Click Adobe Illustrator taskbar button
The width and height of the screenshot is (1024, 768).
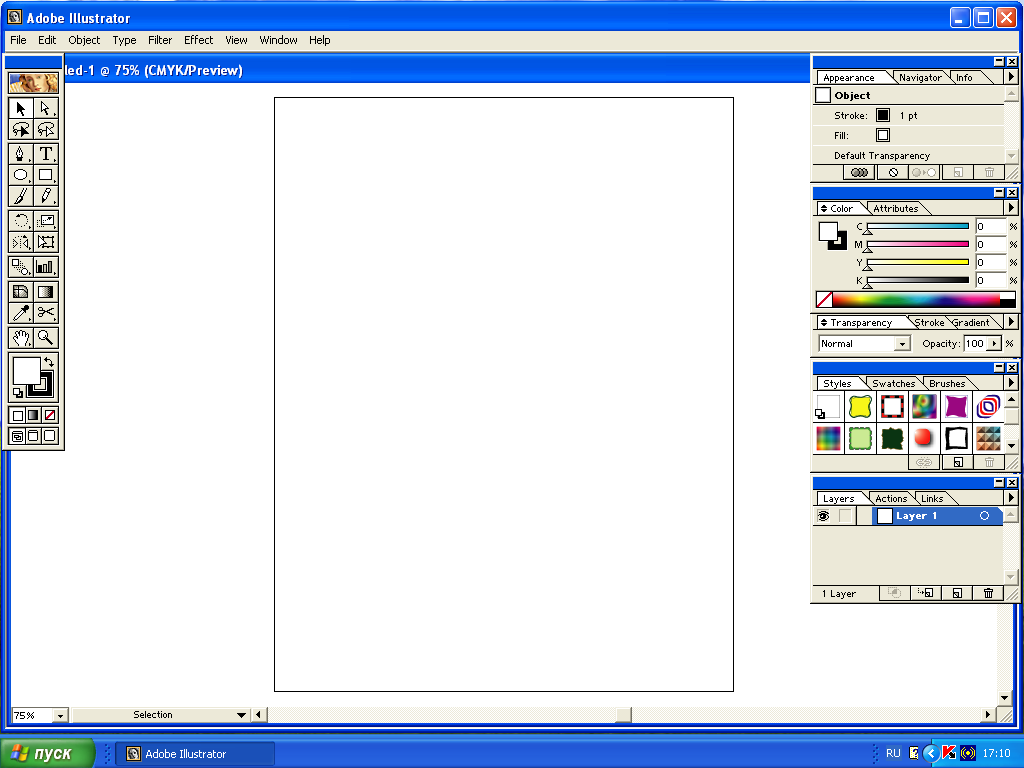pos(195,754)
